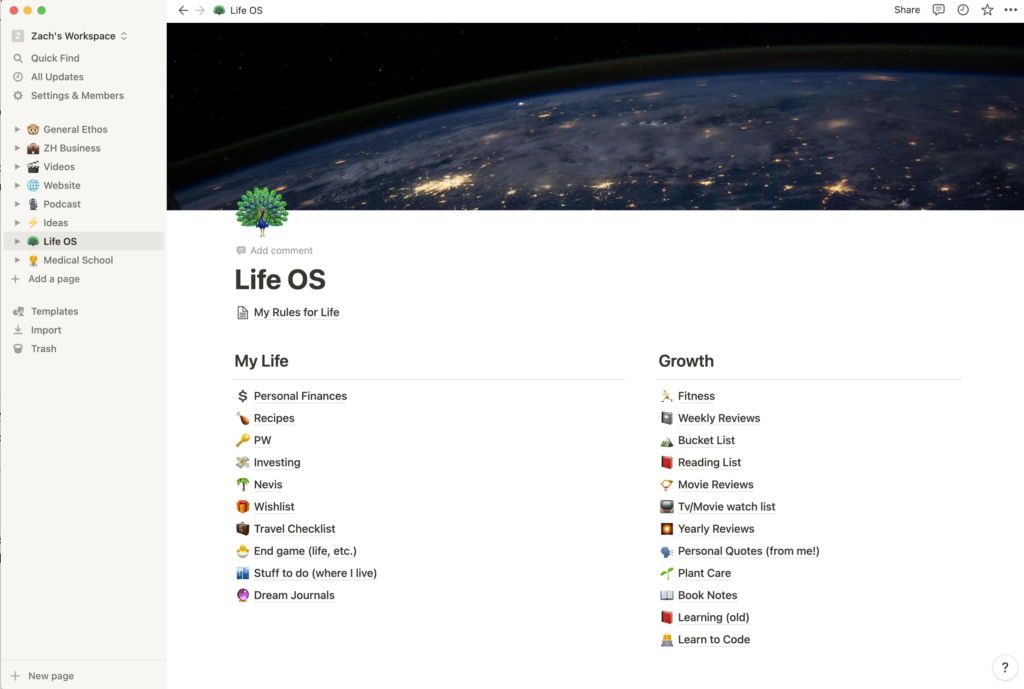Open page history clock icon
The width and height of the screenshot is (1024, 689).
point(963,10)
